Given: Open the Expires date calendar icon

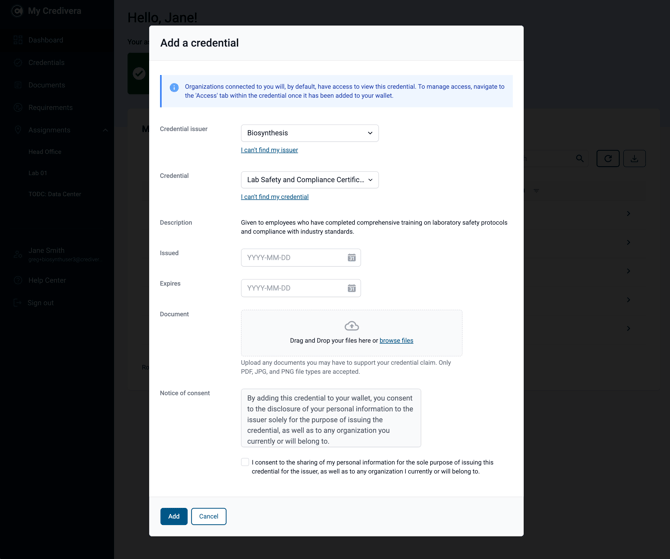Looking at the screenshot, I should (351, 288).
